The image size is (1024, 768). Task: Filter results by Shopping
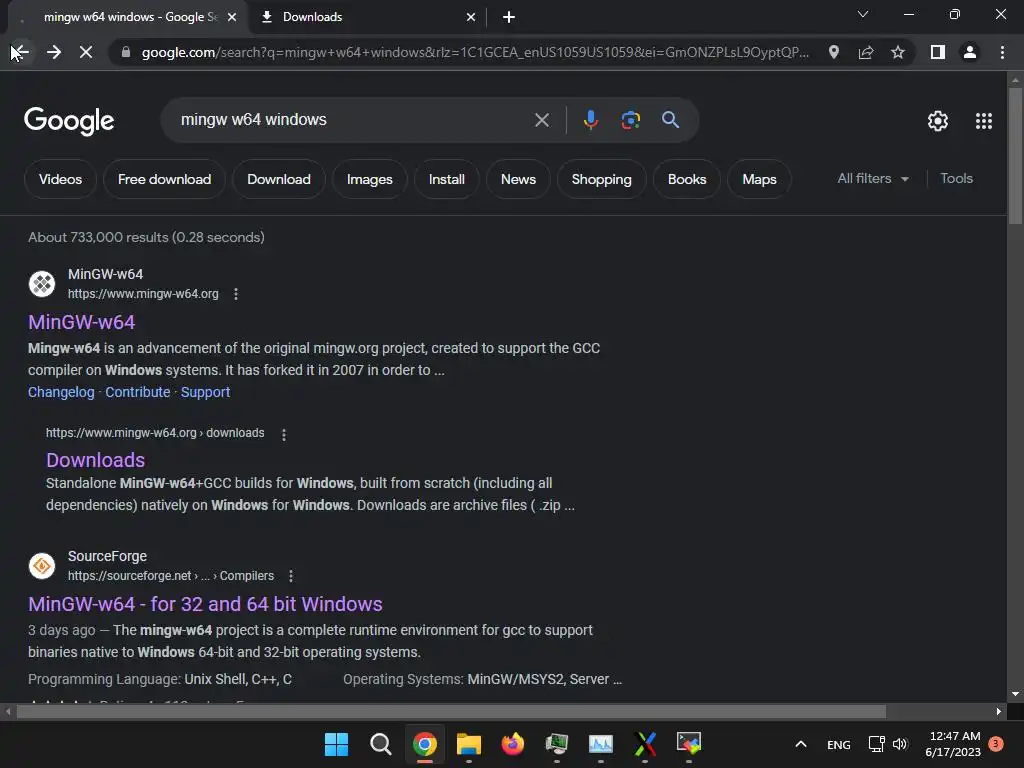point(601,179)
